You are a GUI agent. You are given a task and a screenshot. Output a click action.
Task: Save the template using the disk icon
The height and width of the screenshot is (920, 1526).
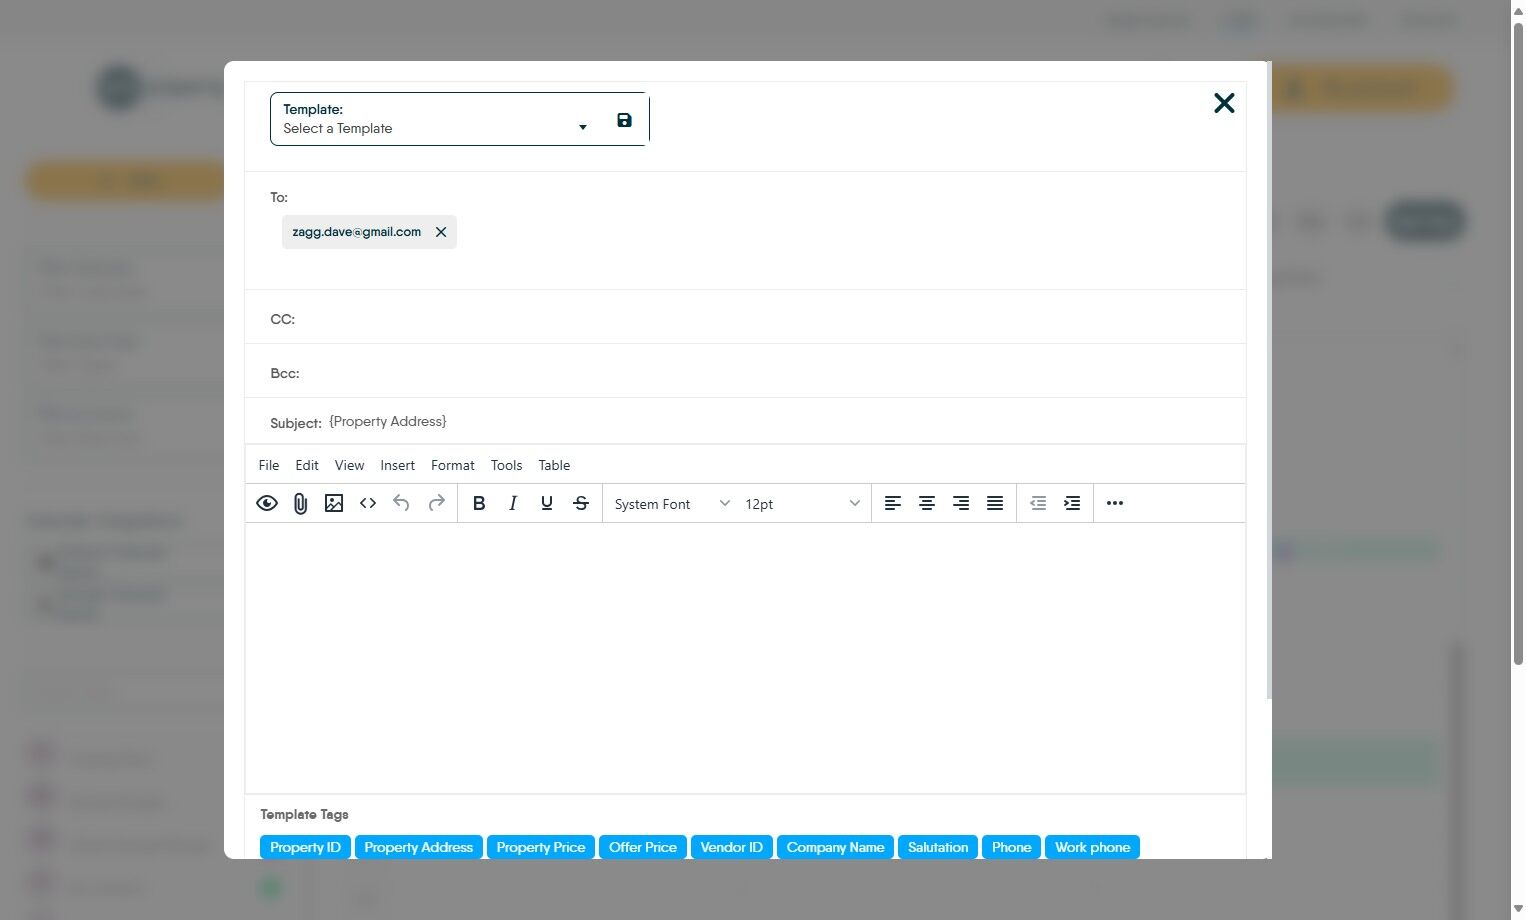624,119
